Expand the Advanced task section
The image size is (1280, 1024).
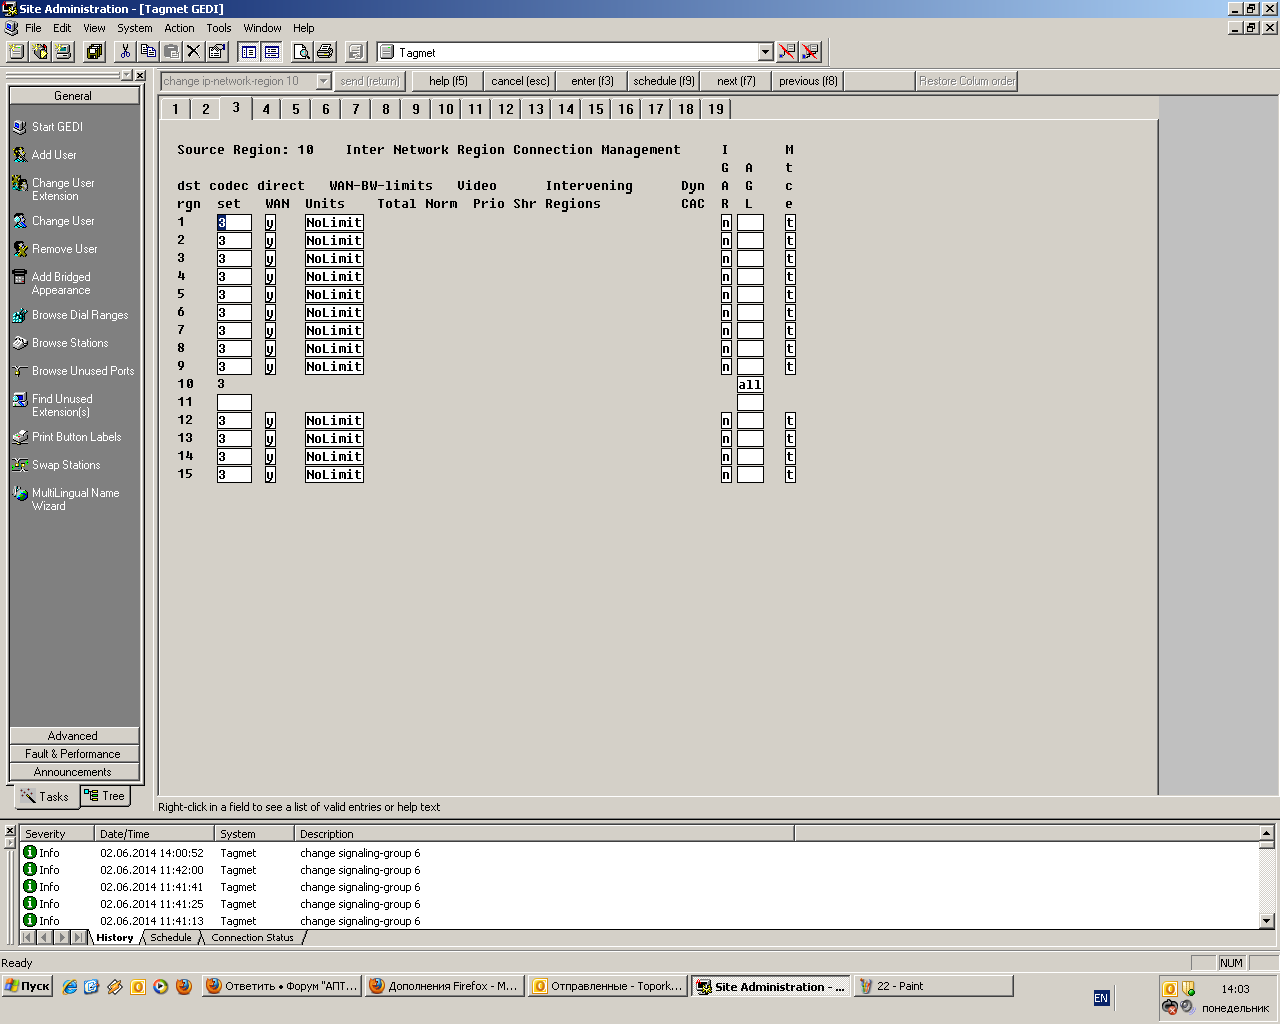[74, 736]
